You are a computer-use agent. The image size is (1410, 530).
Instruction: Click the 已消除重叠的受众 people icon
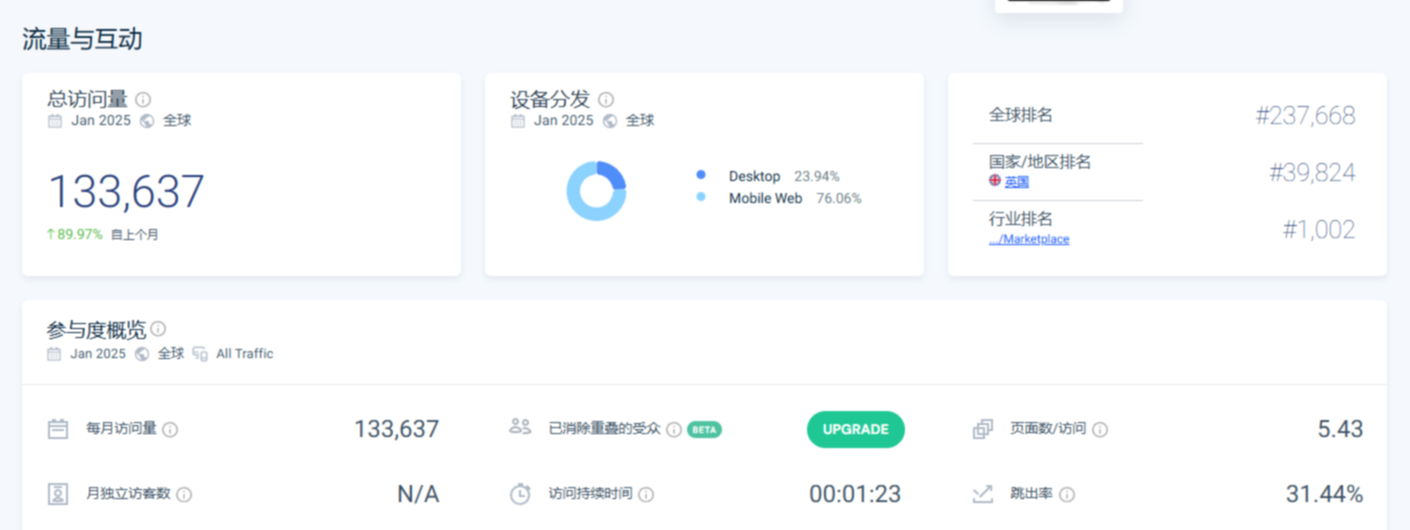pyautogui.click(x=520, y=427)
